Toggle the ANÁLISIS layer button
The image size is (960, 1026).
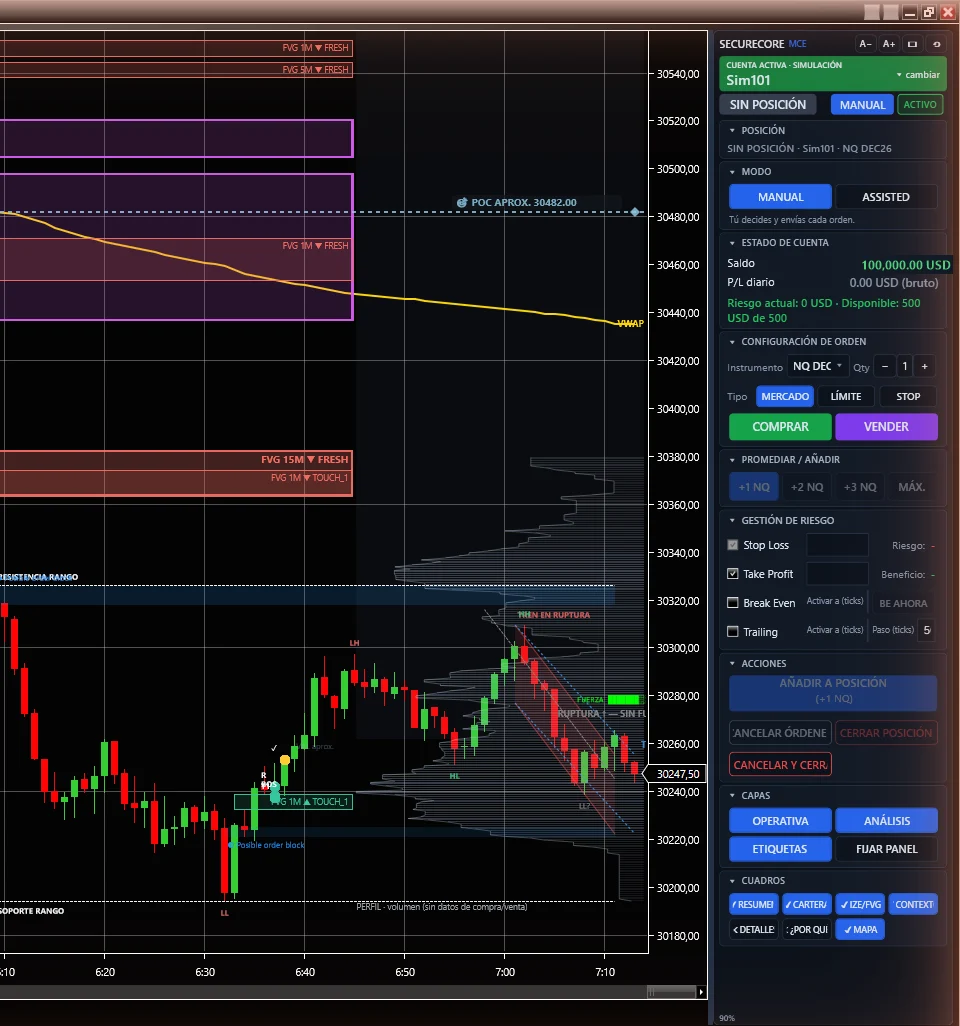886,821
